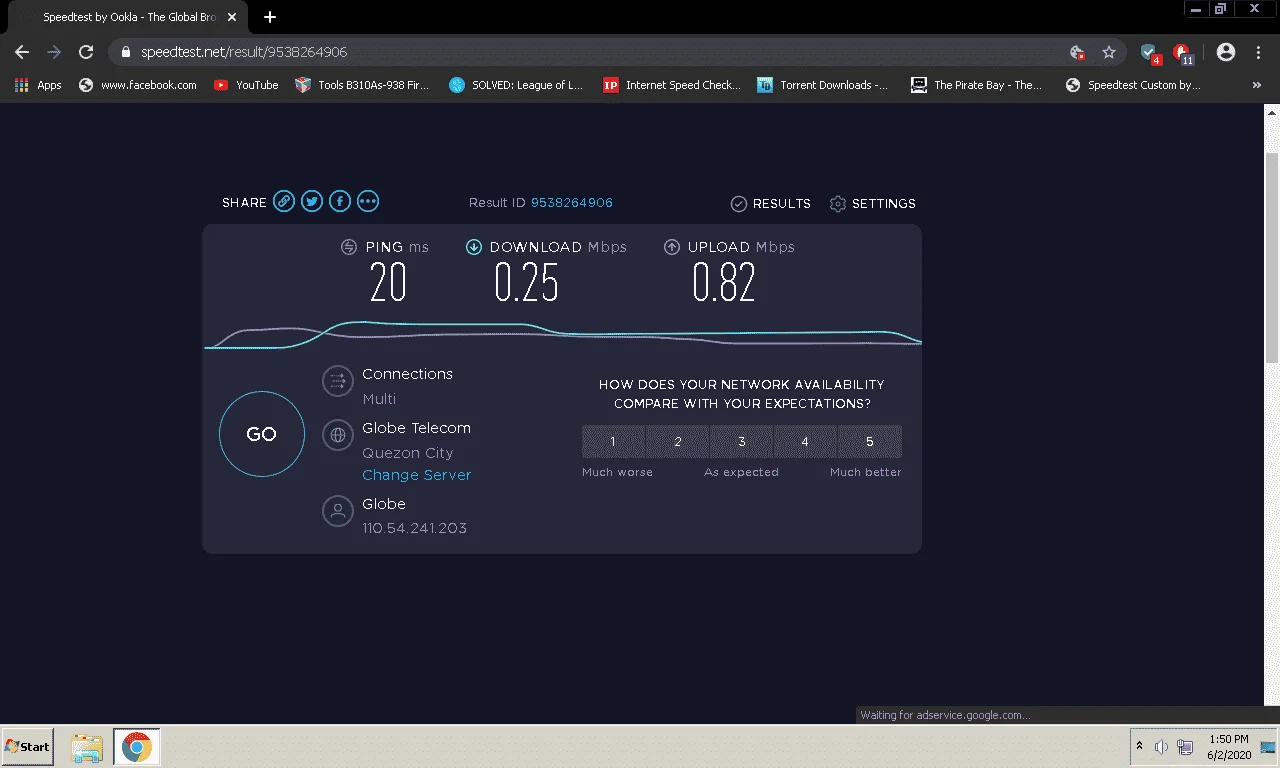Click the ping icon
The width and height of the screenshot is (1280, 768).
tap(349, 247)
